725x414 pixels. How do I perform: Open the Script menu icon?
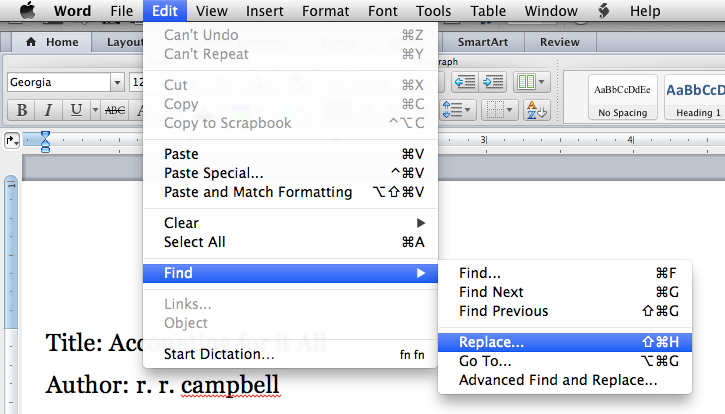603,10
